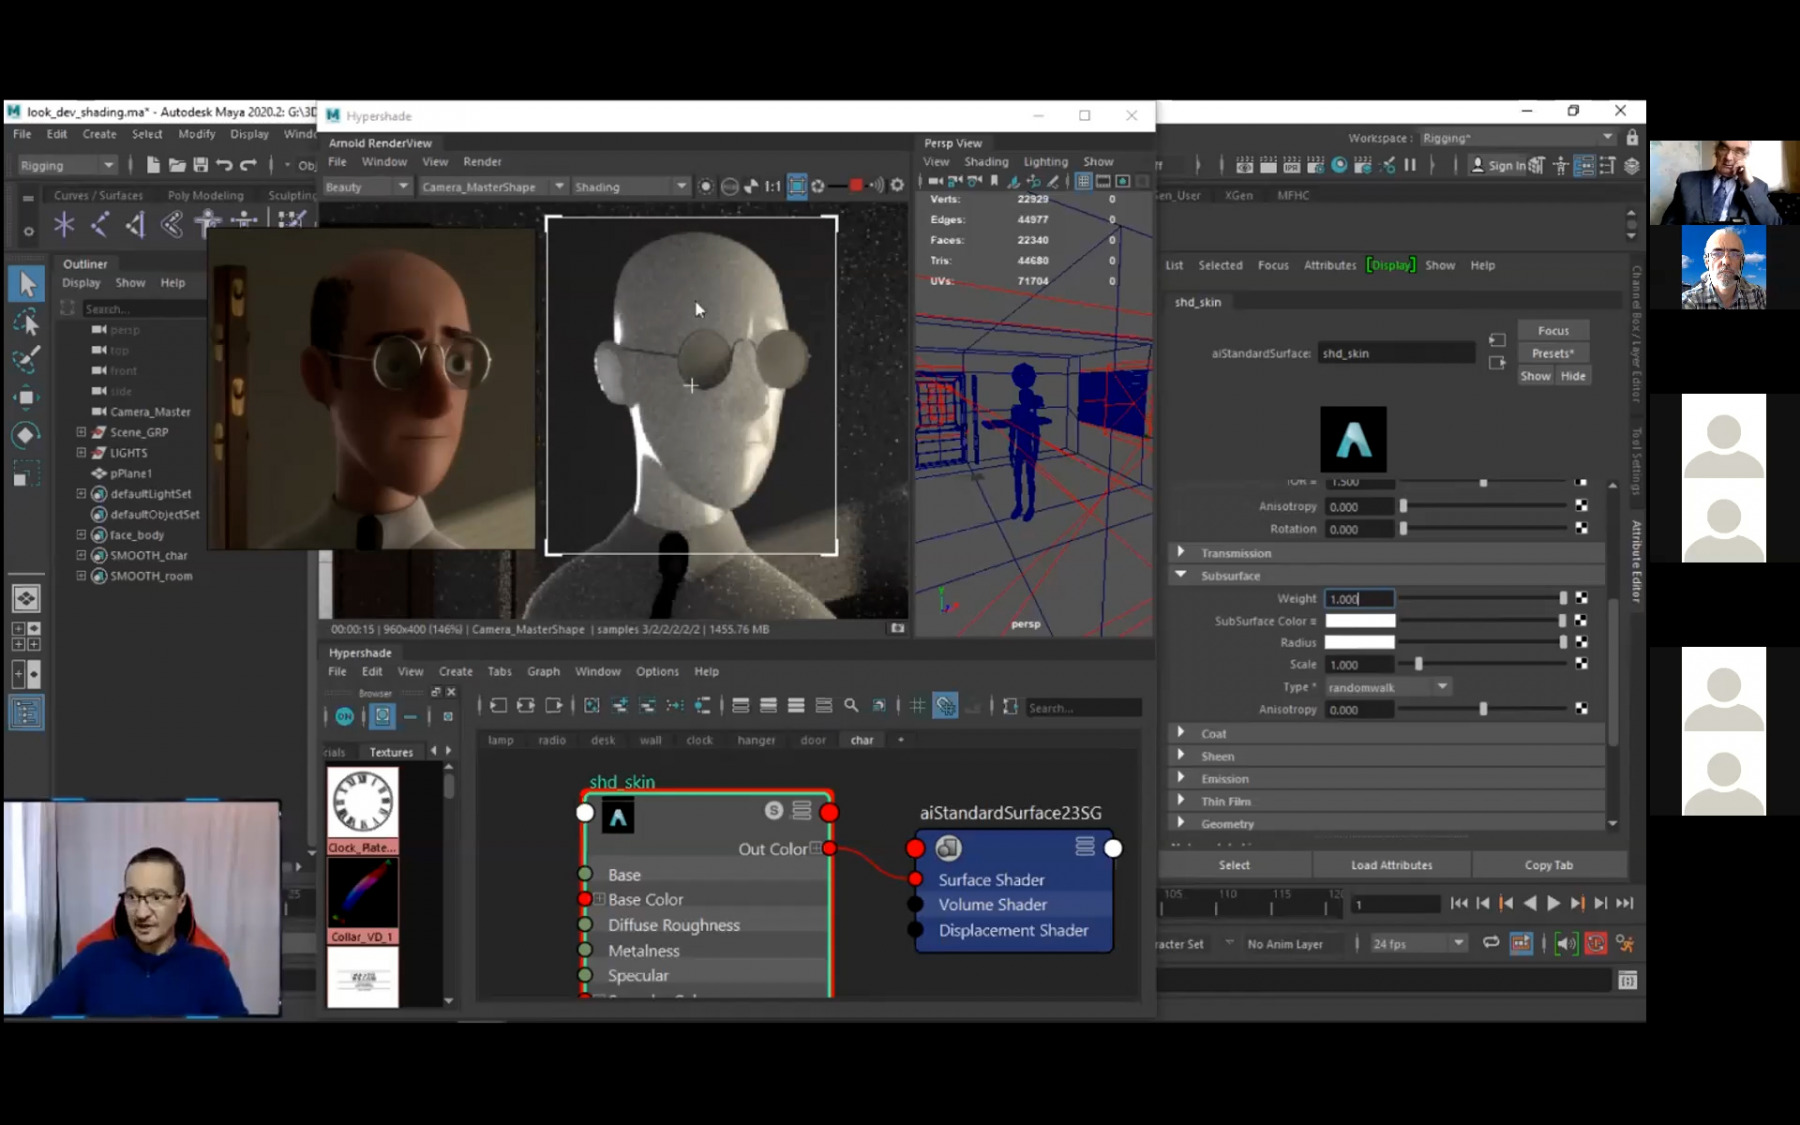Click the subsurface Weight value field
This screenshot has width=1800, height=1125.
click(x=1359, y=598)
